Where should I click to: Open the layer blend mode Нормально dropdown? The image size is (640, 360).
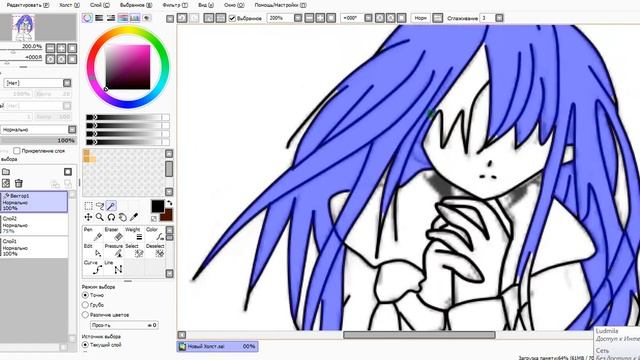click(72, 129)
